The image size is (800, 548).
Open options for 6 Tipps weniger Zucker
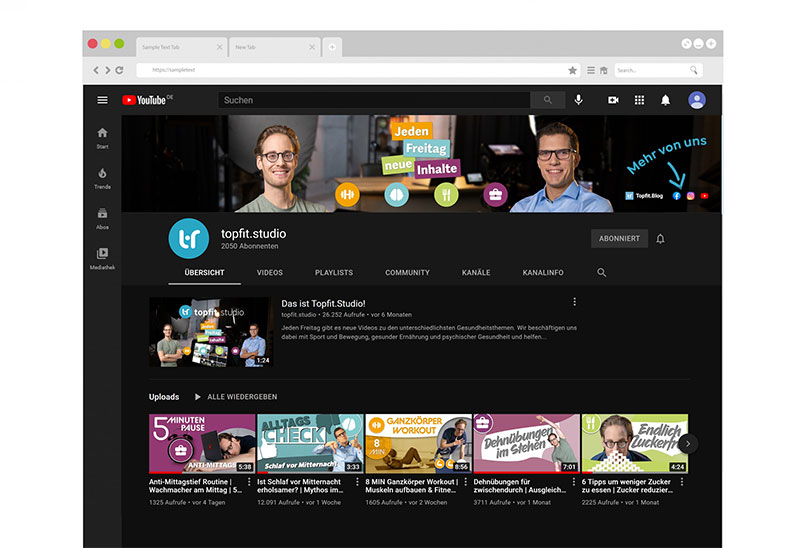682,482
